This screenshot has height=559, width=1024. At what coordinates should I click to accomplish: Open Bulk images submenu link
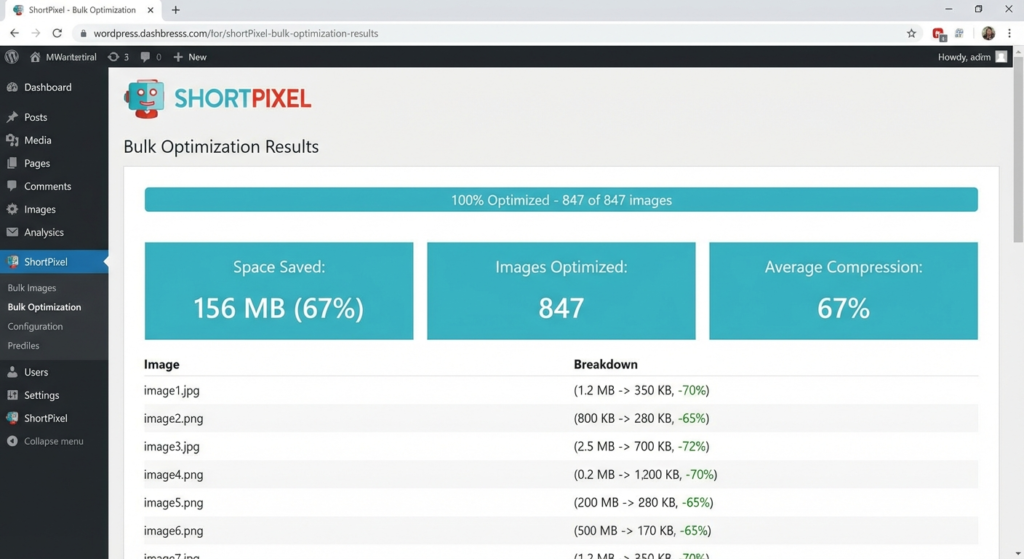pos(32,288)
